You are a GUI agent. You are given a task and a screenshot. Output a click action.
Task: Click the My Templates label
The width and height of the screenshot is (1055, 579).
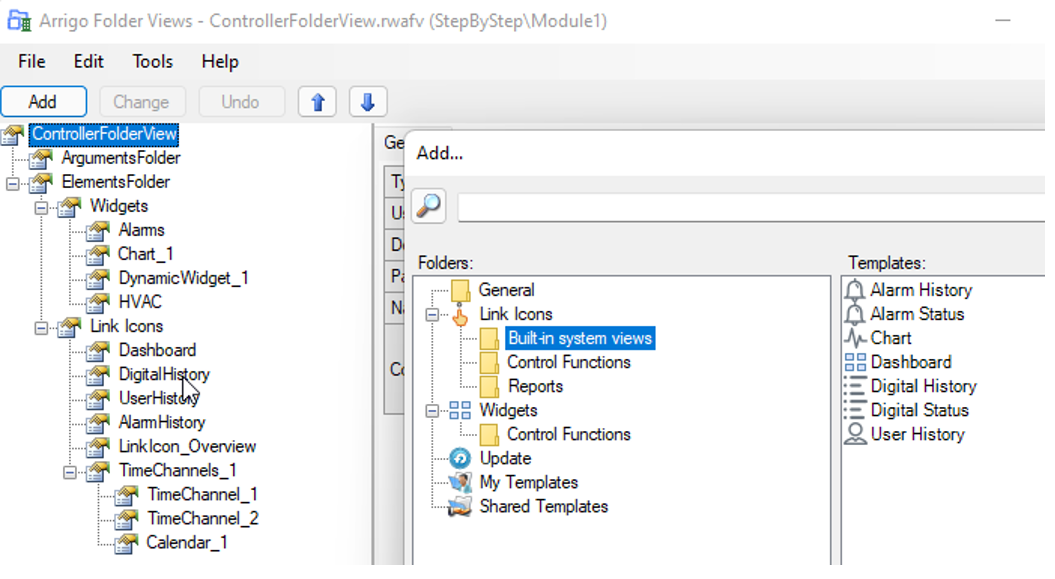(529, 483)
